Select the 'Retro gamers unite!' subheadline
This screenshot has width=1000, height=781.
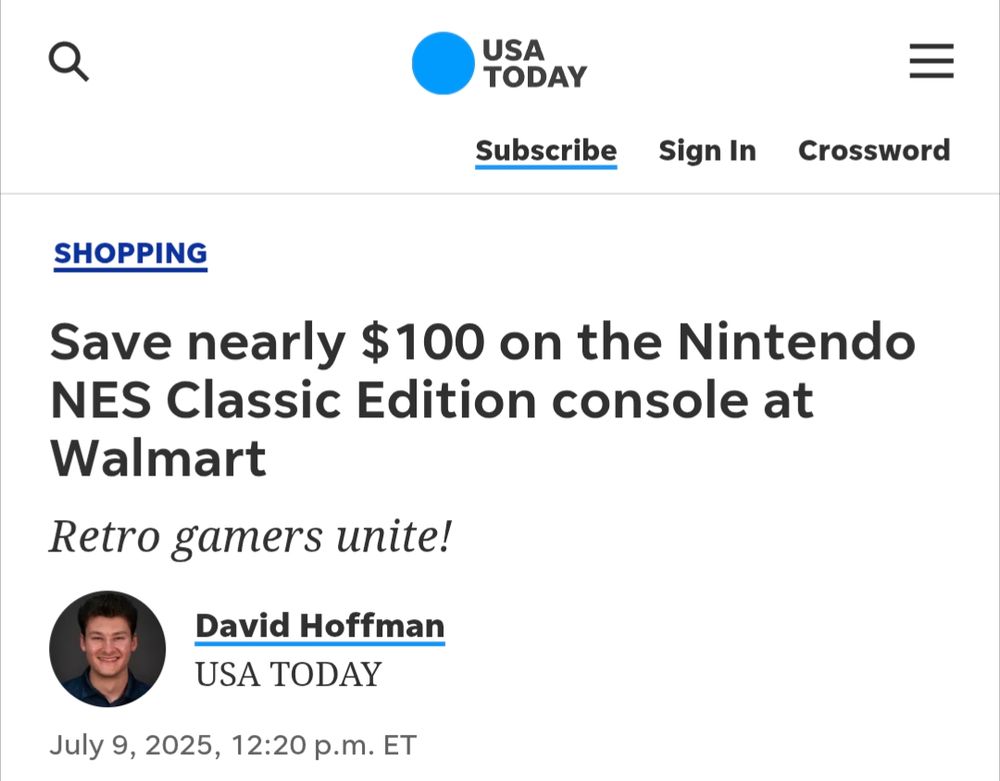(251, 537)
